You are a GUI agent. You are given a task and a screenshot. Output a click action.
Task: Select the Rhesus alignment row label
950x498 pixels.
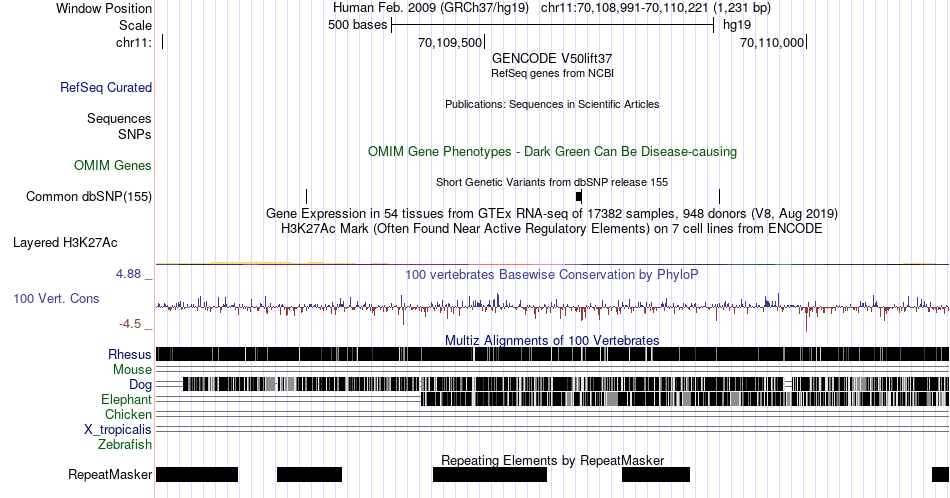click(129, 354)
